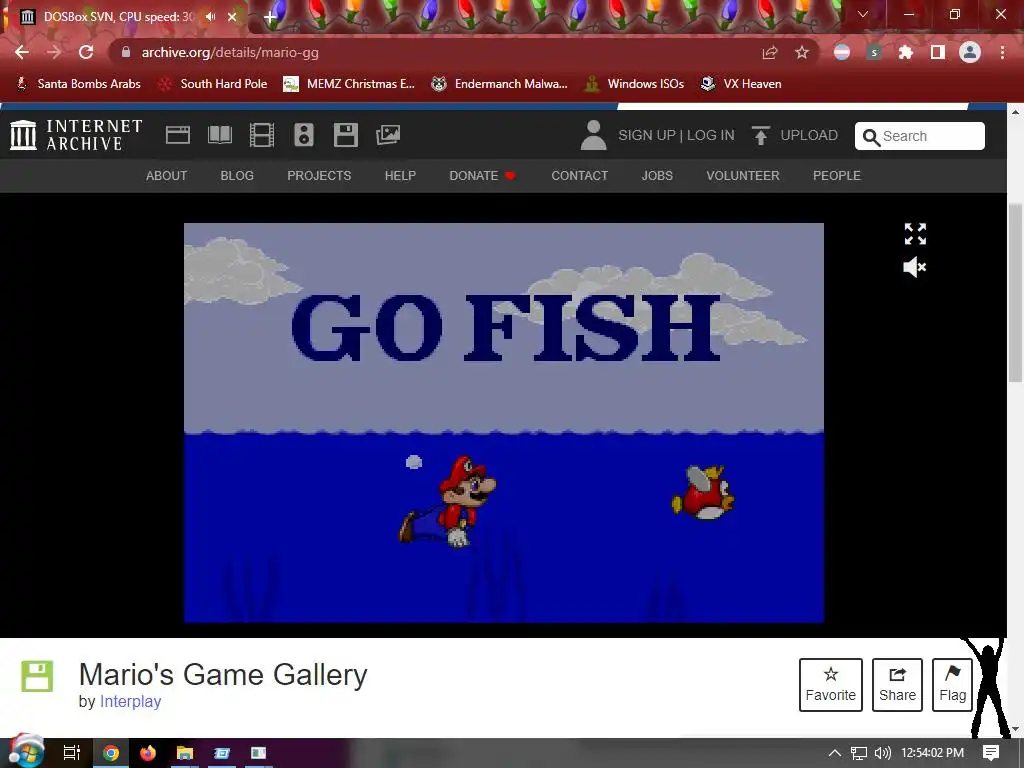Click the gray S extension icon
This screenshot has width=1024, height=768.
[x=874, y=53]
